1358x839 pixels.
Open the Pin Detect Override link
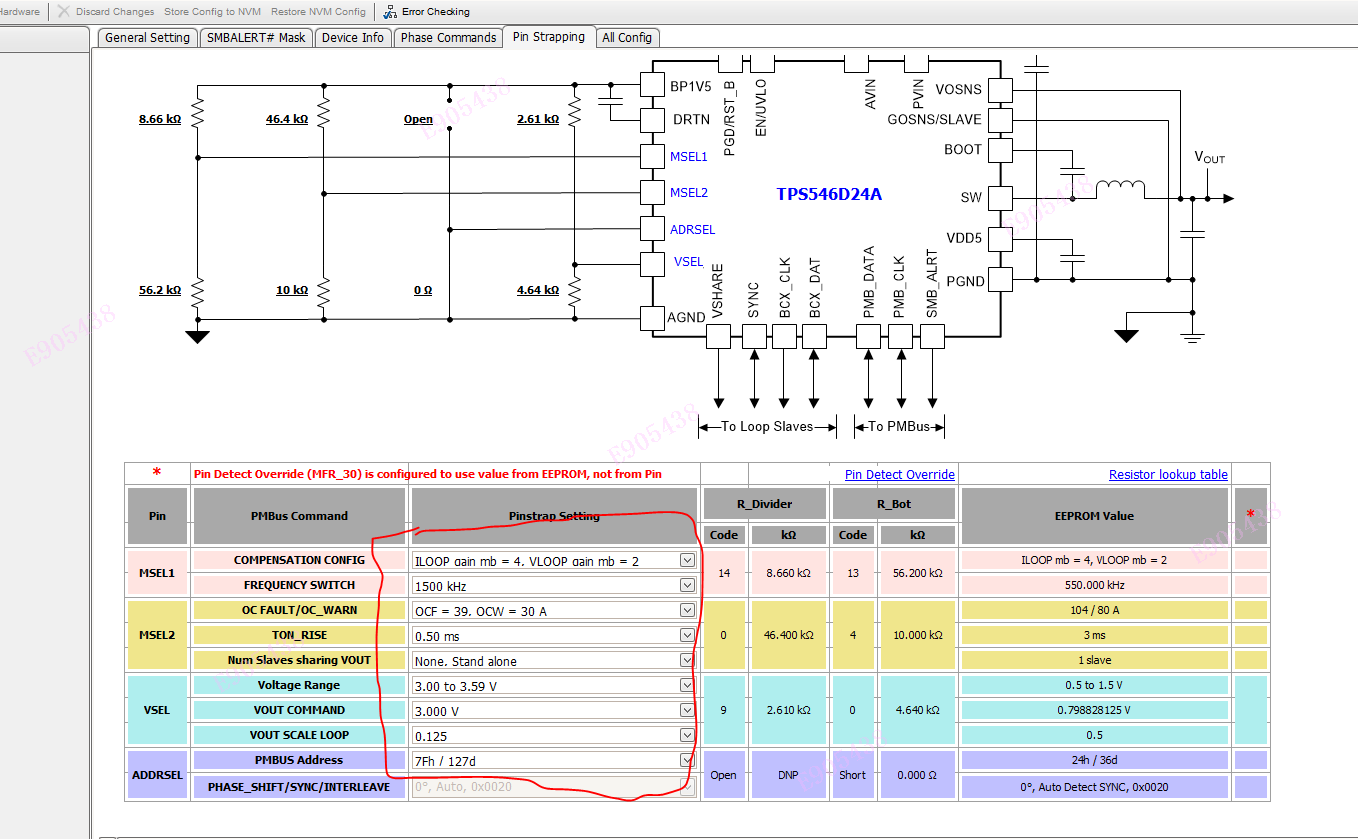pyautogui.click(x=900, y=475)
